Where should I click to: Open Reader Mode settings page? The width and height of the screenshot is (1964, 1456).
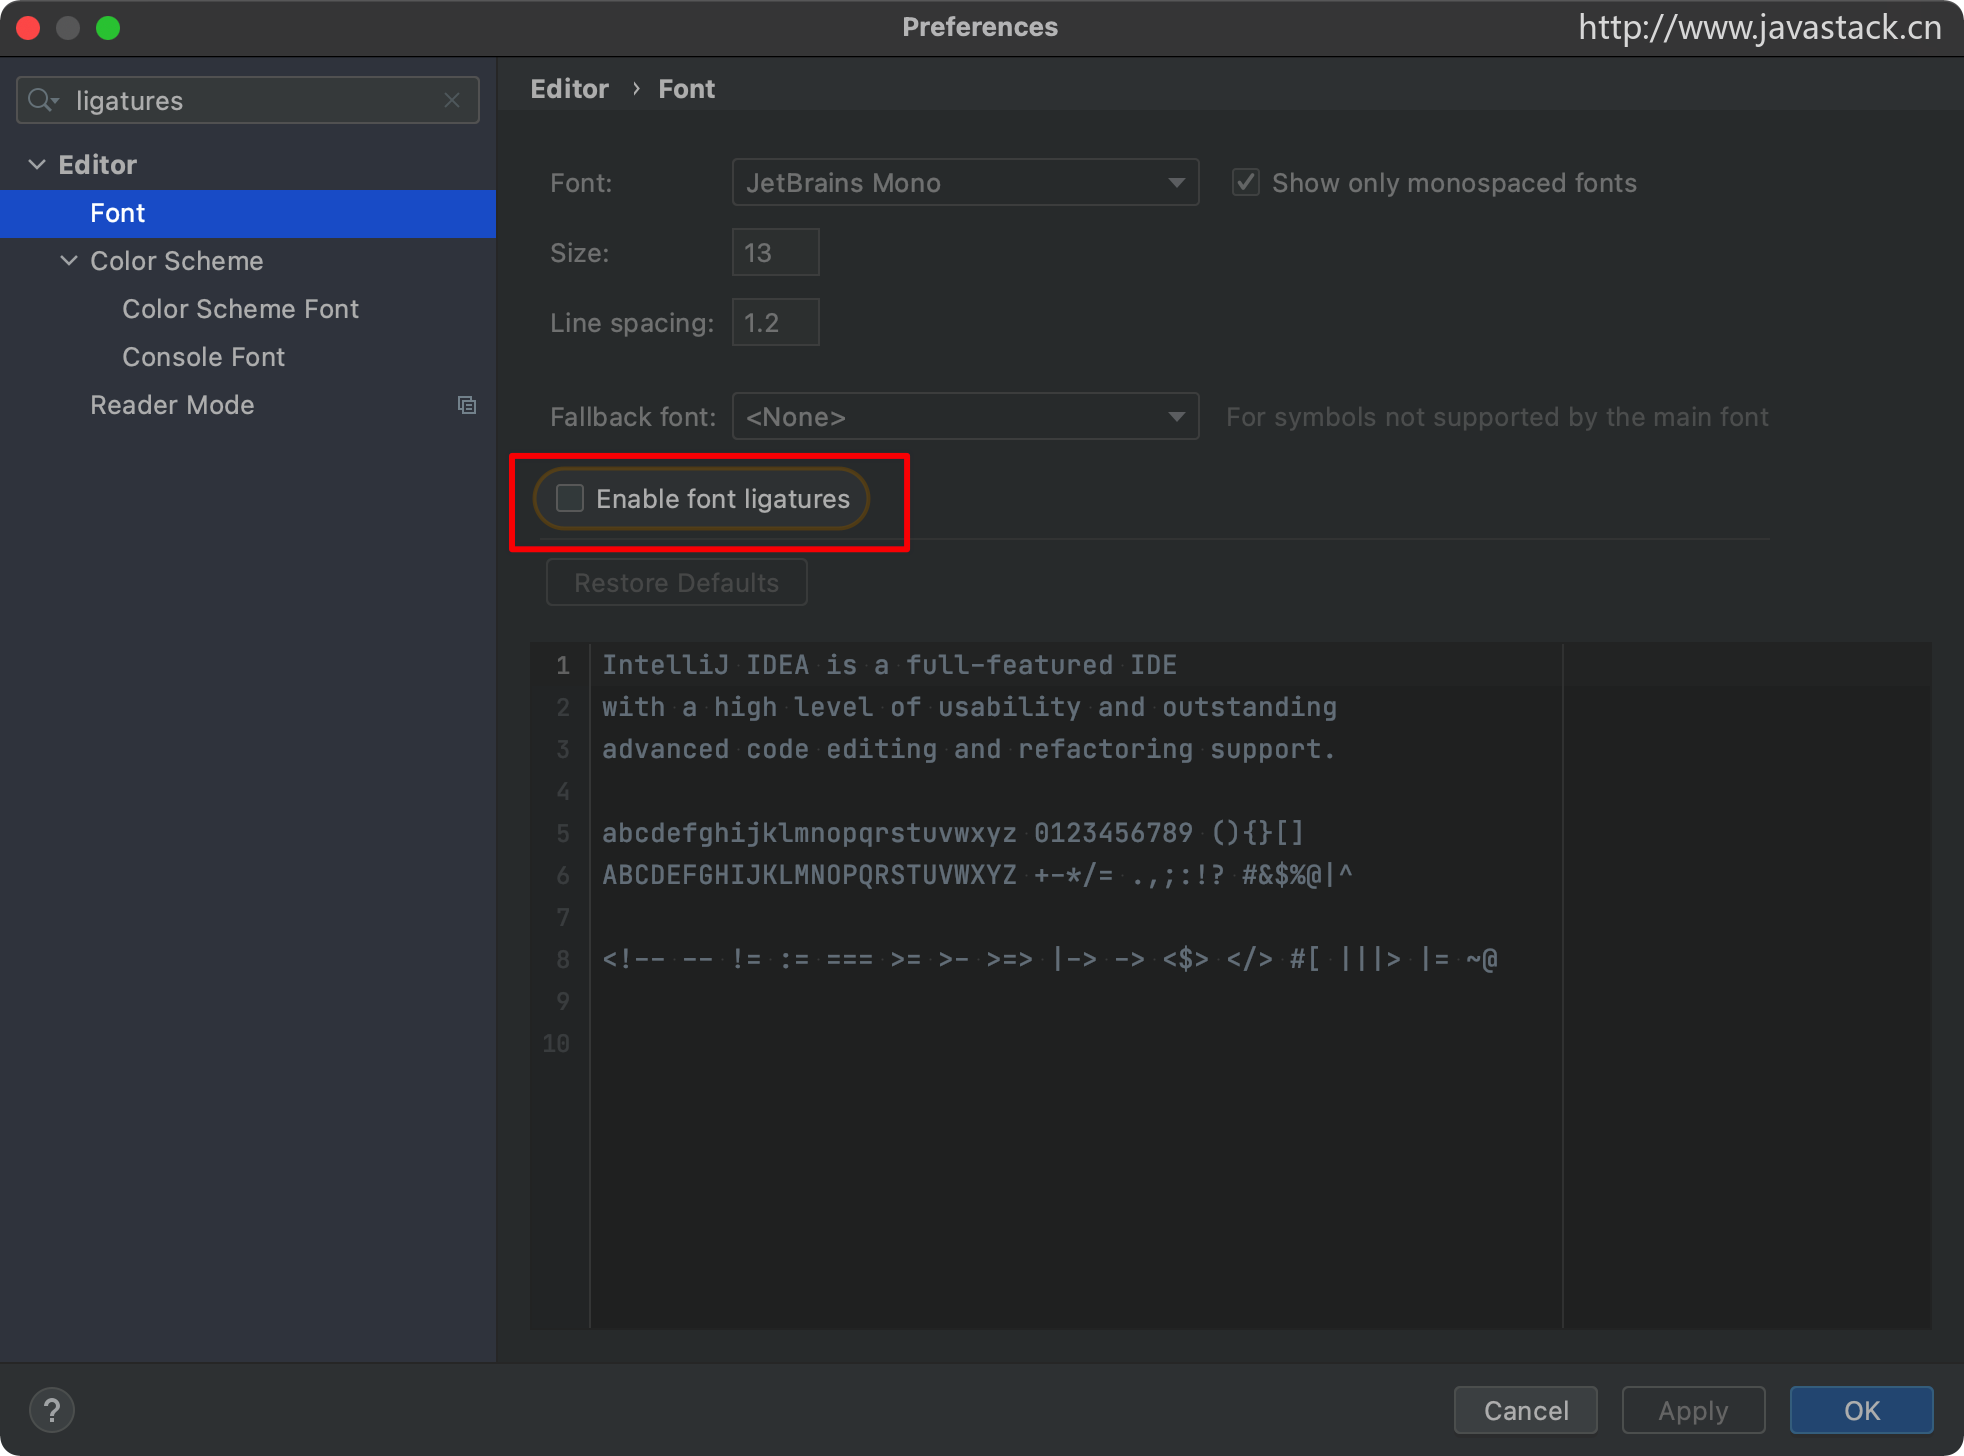[x=172, y=405]
